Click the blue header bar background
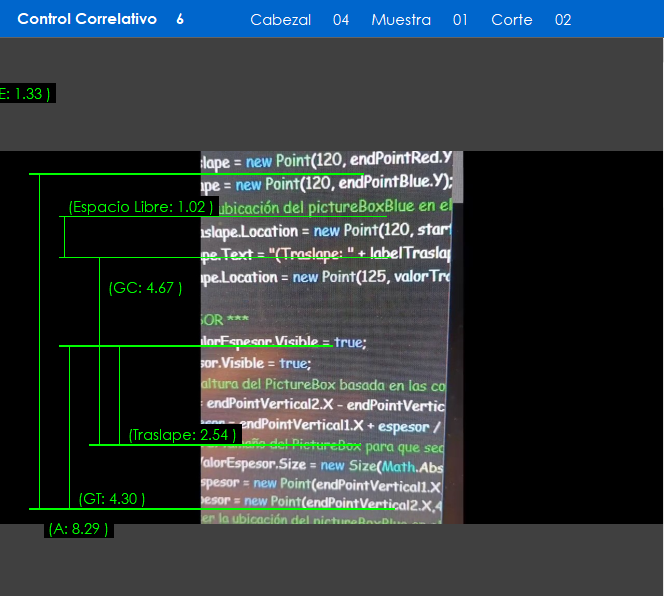Image resolution: width=664 pixels, height=596 pixels. pos(620,19)
